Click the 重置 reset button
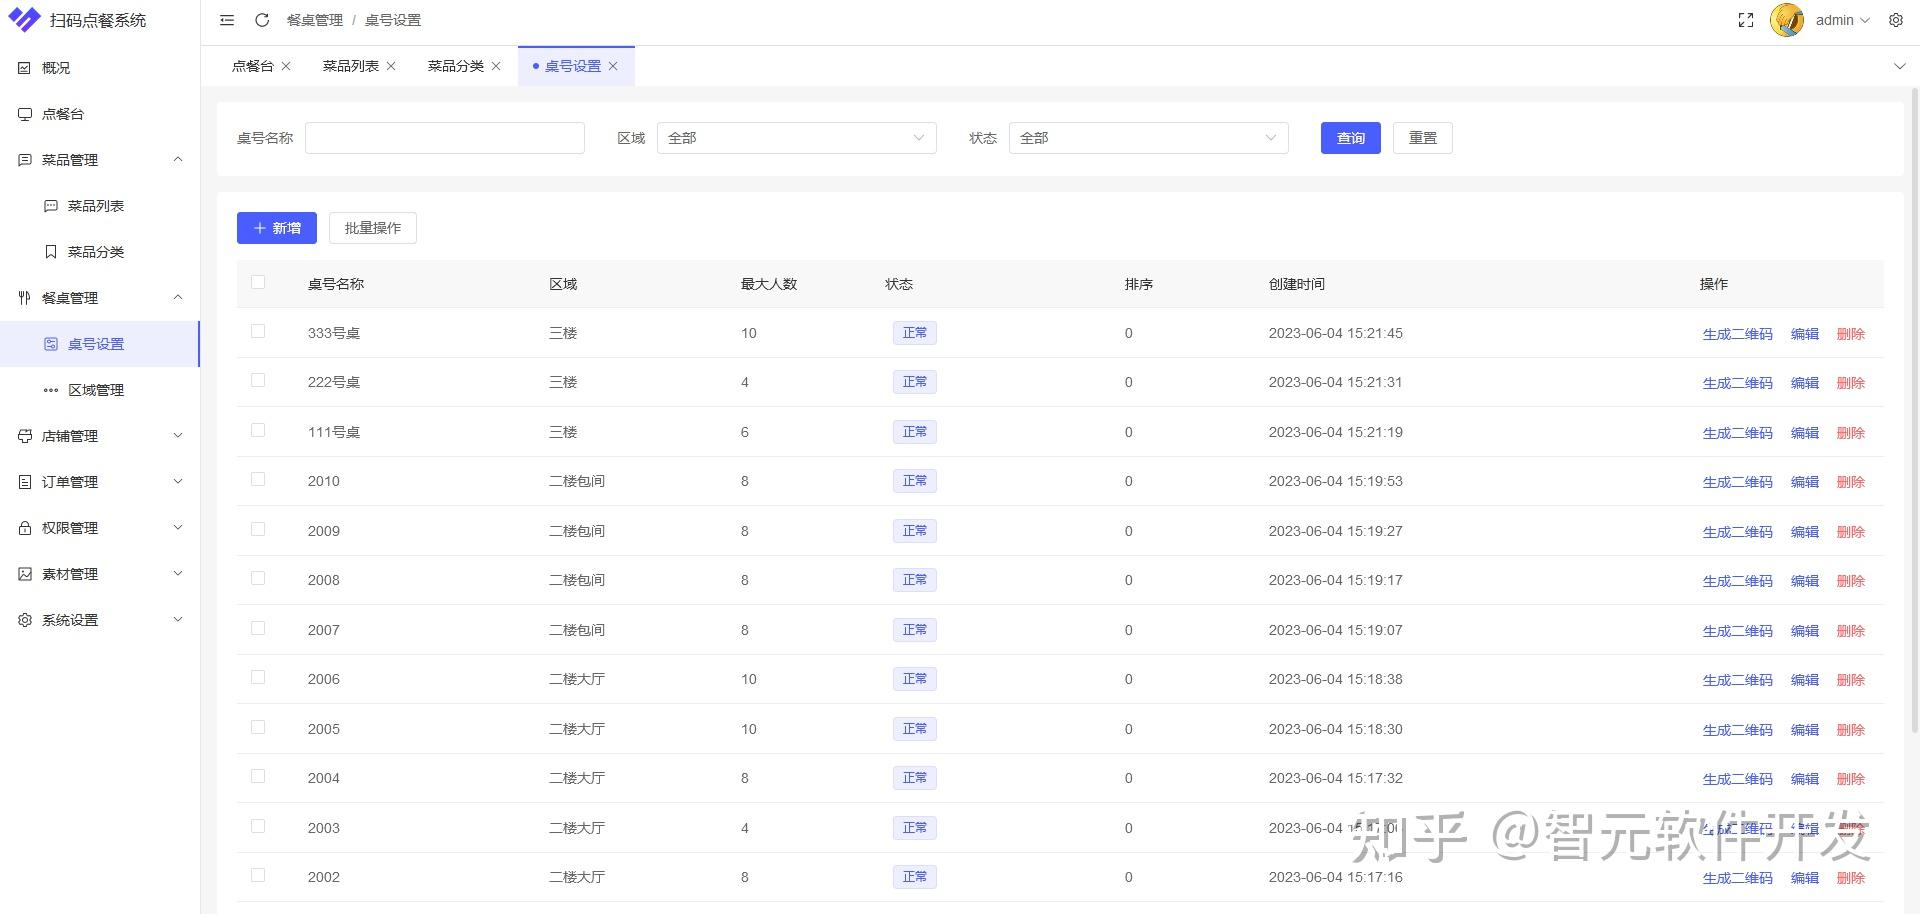 [1423, 138]
